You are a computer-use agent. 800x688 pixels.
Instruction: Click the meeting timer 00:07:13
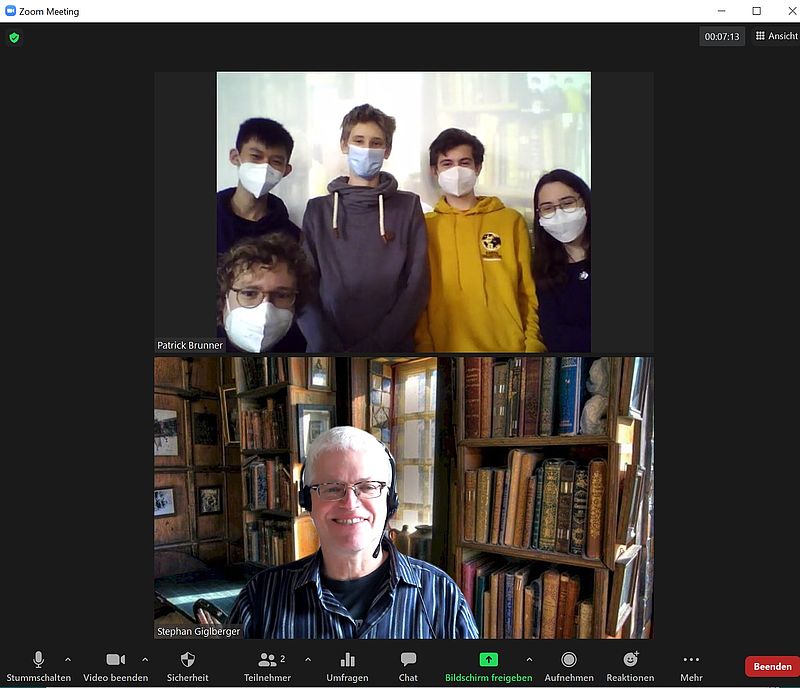tap(722, 36)
